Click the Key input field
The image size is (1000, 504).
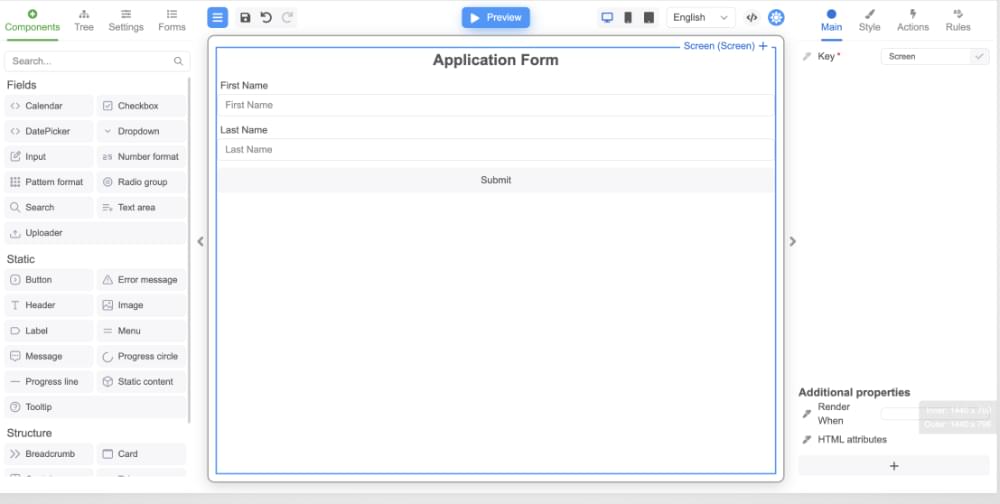(x=925, y=56)
